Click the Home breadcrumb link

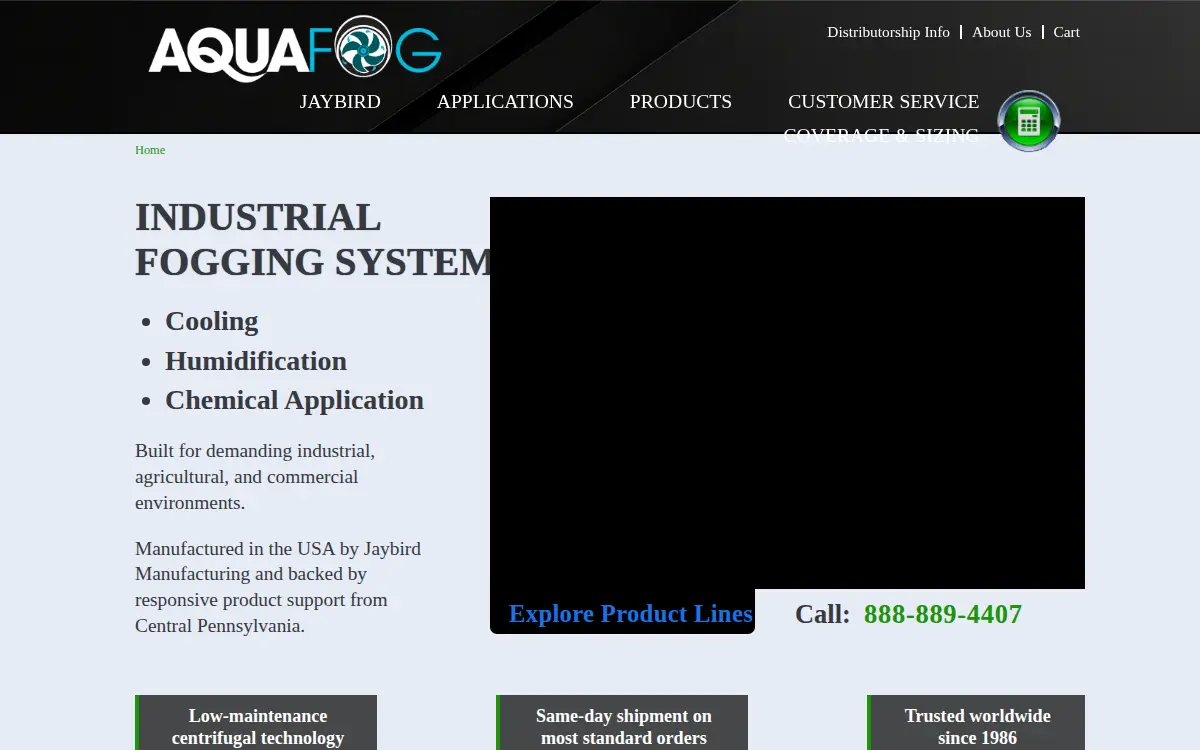pyautogui.click(x=150, y=150)
